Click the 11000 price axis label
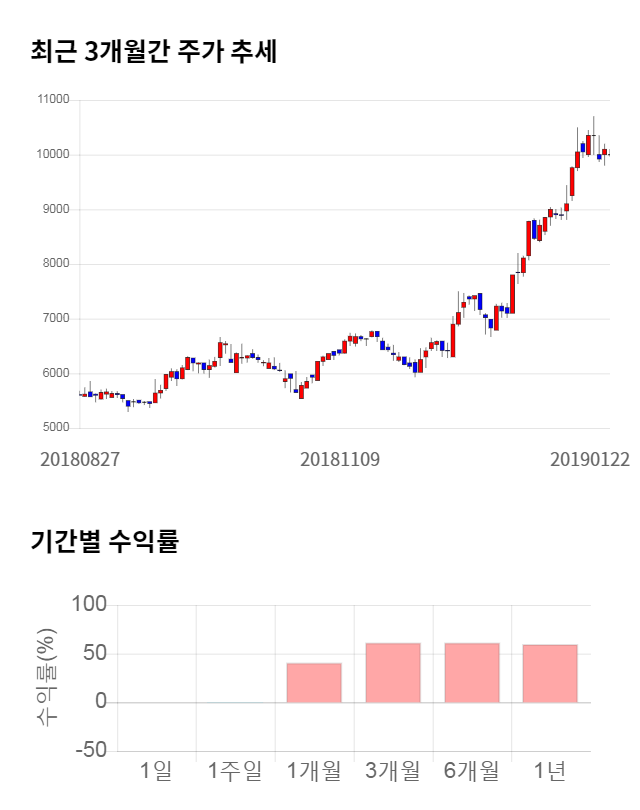The width and height of the screenshot is (640, 810). pos(52,100)
